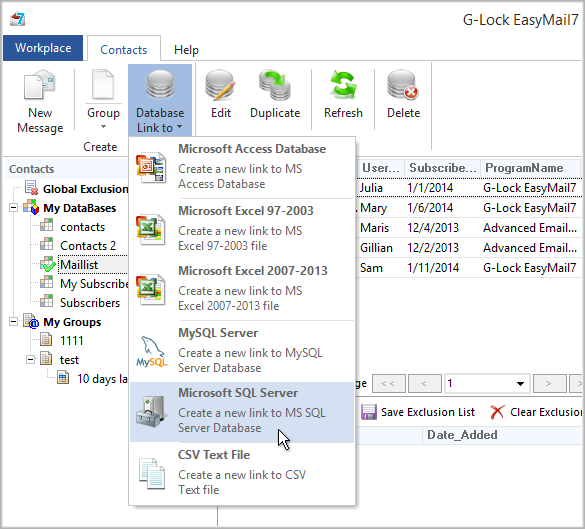Click the Duplicate database icon
This screenshot has width=585, height=529.
coord(275,85)
